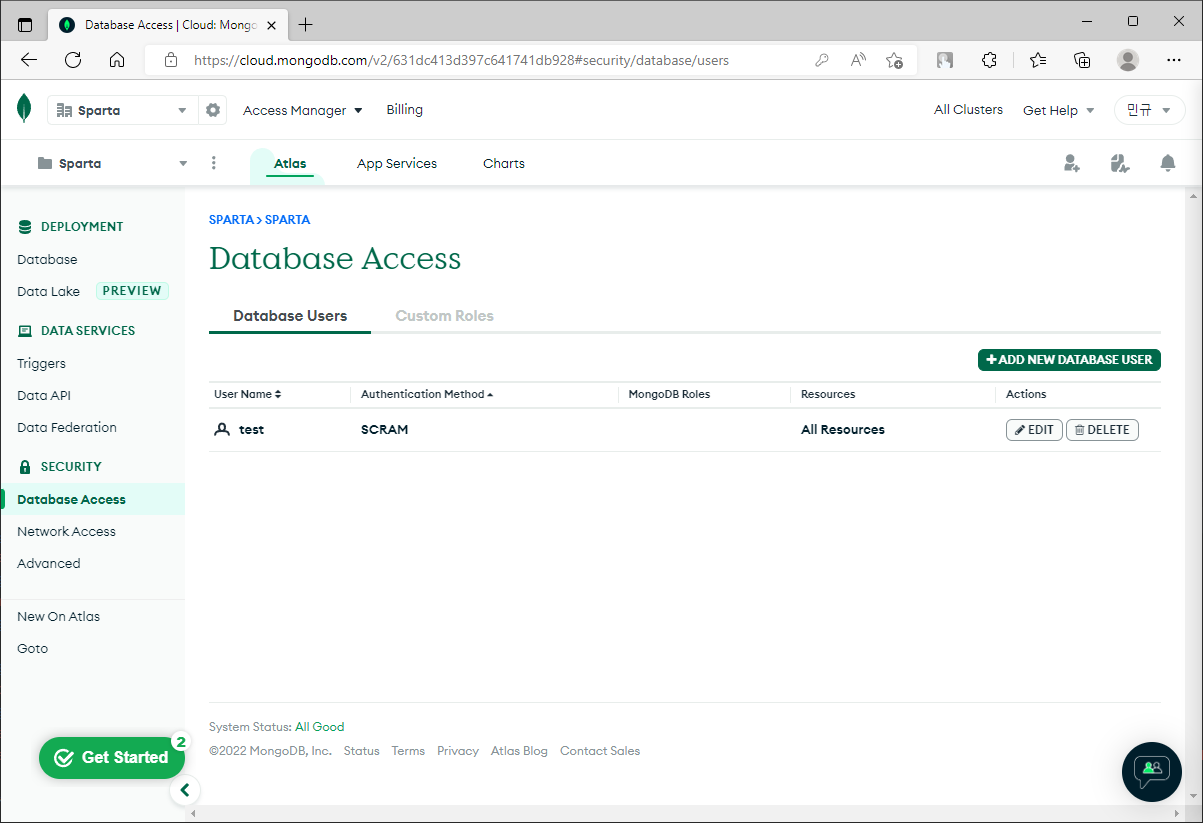1203x823 pixels.
Task: Open New On Atlas in sidebar
Action: (x=58, y=616)
